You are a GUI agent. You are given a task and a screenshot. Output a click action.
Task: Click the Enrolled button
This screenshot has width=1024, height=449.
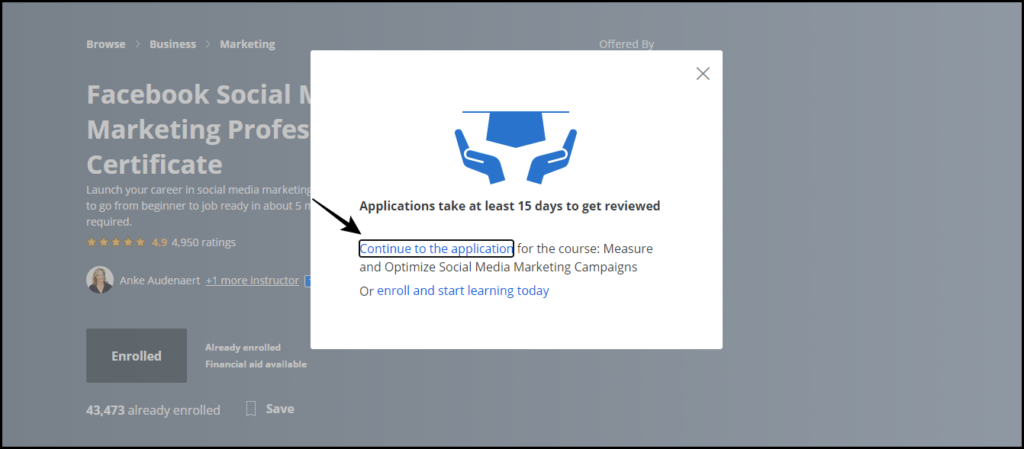click(x=136, y=356)
